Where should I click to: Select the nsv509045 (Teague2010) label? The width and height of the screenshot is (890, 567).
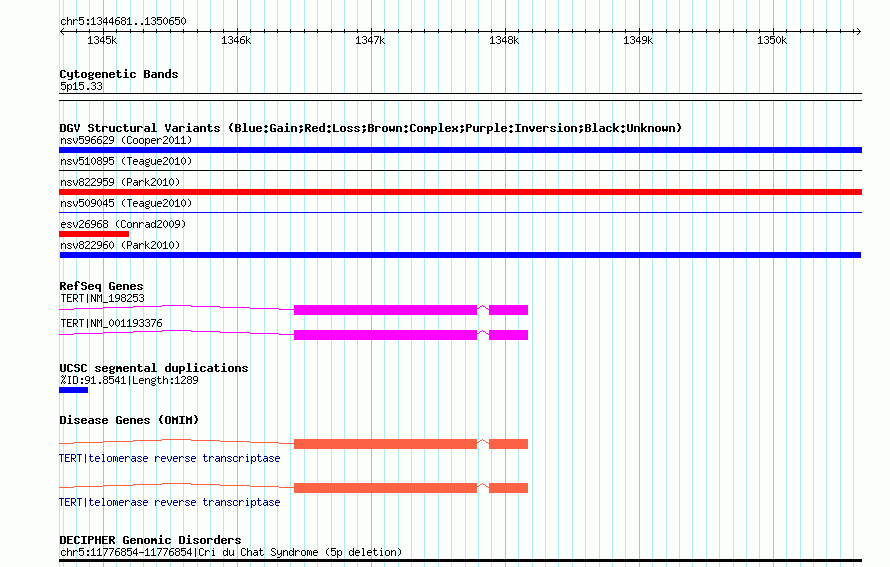coord(126,203)
